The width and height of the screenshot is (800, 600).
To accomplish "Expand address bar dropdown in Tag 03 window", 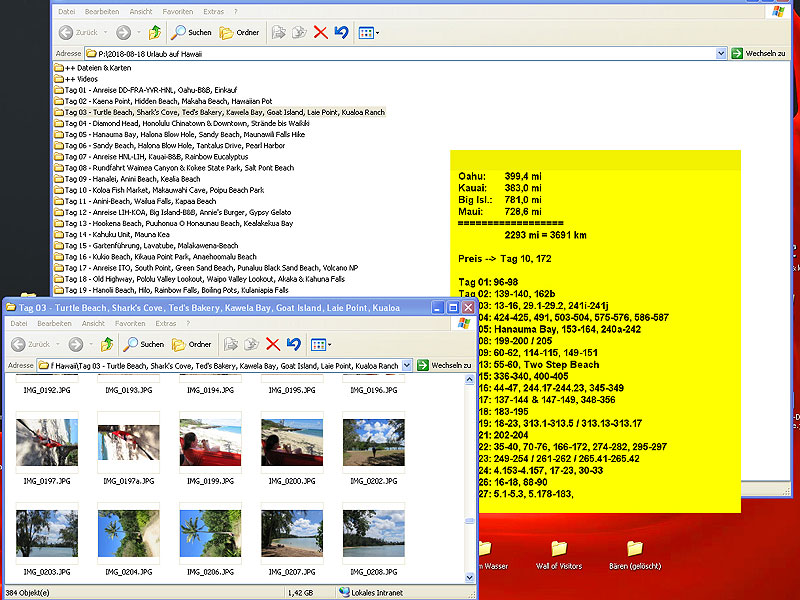I will (406, 366).
